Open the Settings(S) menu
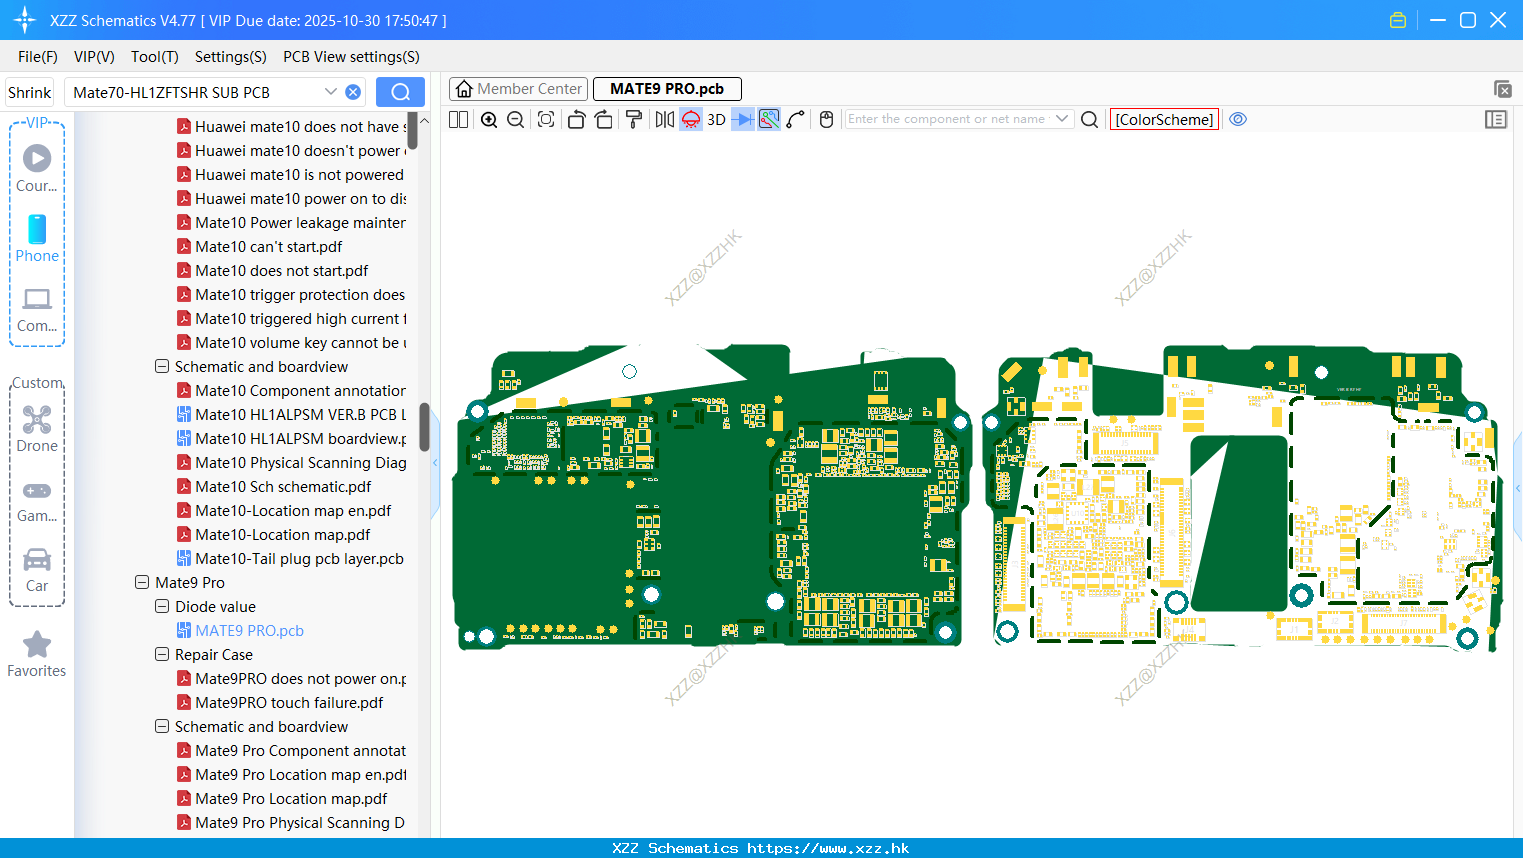This screenshot has width=1523, height=858. (x=231, y=57)
